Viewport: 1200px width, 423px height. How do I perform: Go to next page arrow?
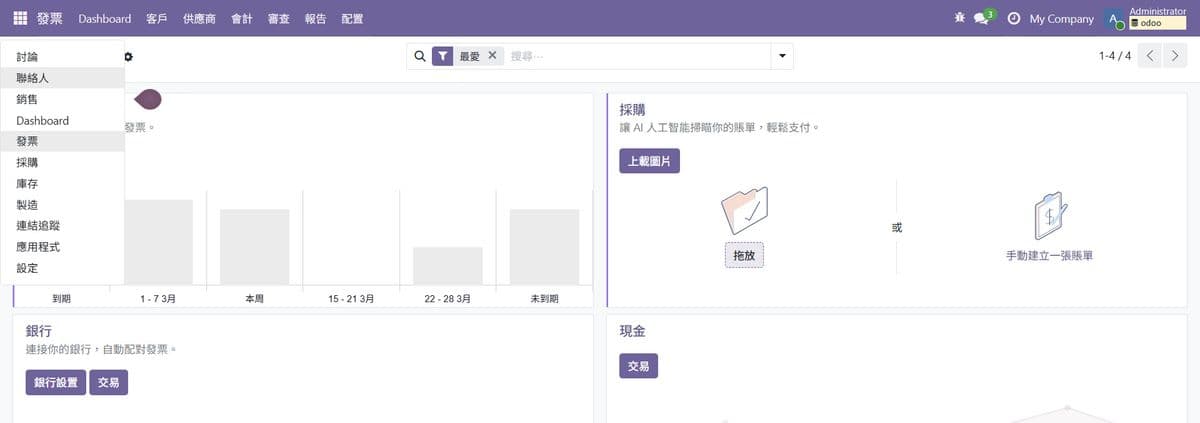[x=1176, y=56]
